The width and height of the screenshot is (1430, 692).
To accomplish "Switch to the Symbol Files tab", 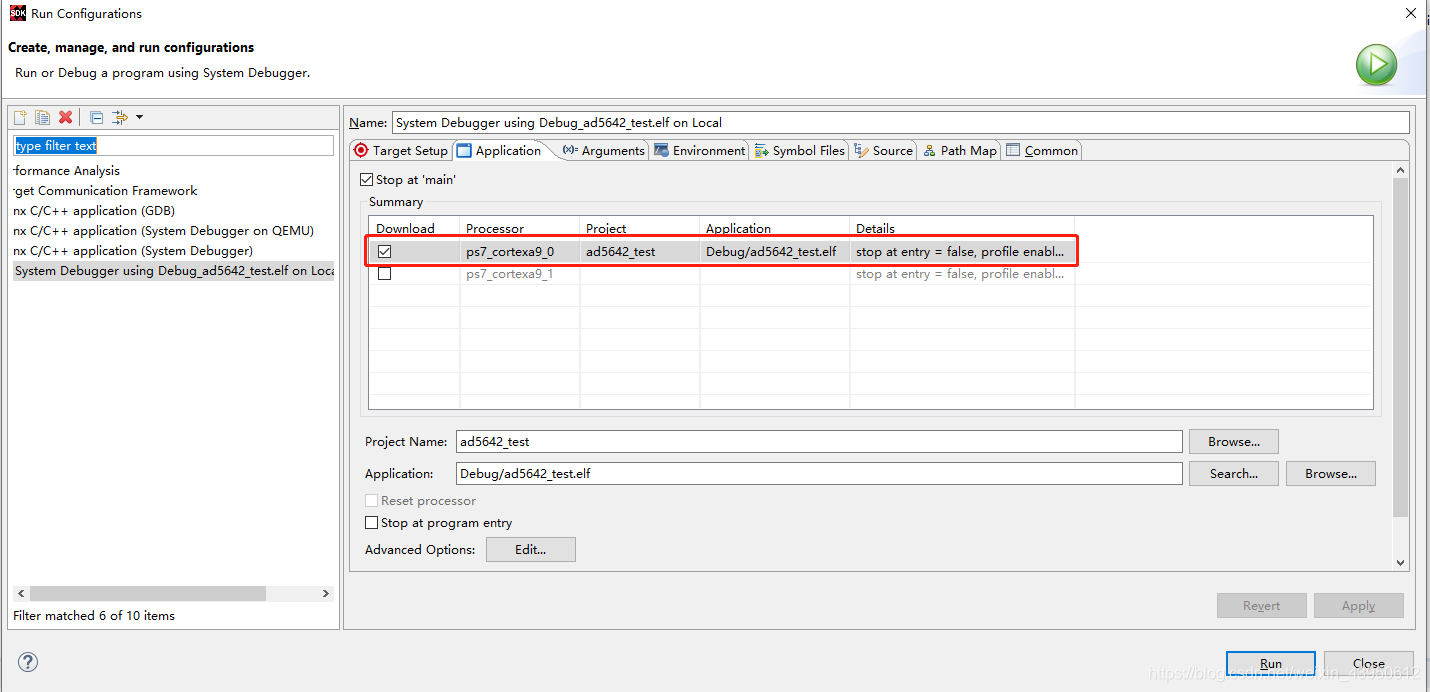I will pyautogui.click(x=800, y=150).
